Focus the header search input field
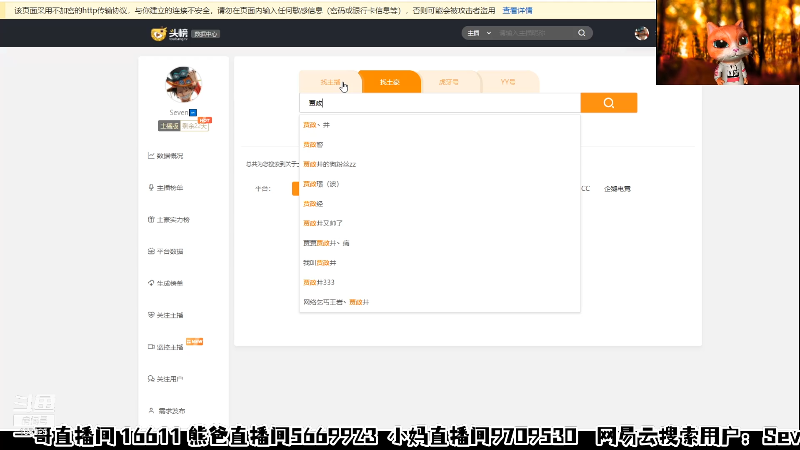 [536, 33]
